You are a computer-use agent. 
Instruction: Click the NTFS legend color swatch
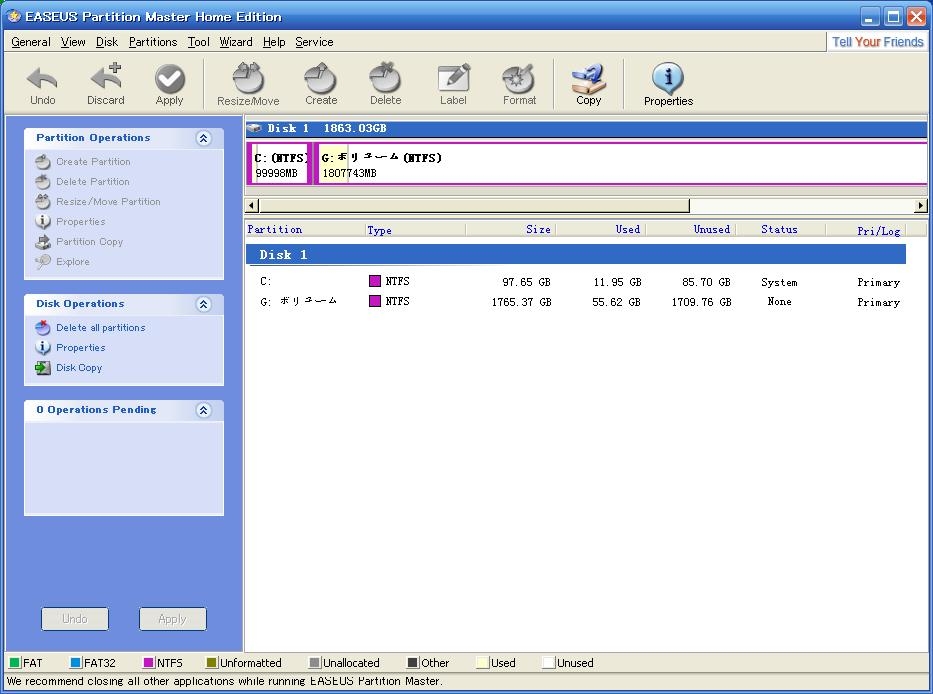coord(149,662)
